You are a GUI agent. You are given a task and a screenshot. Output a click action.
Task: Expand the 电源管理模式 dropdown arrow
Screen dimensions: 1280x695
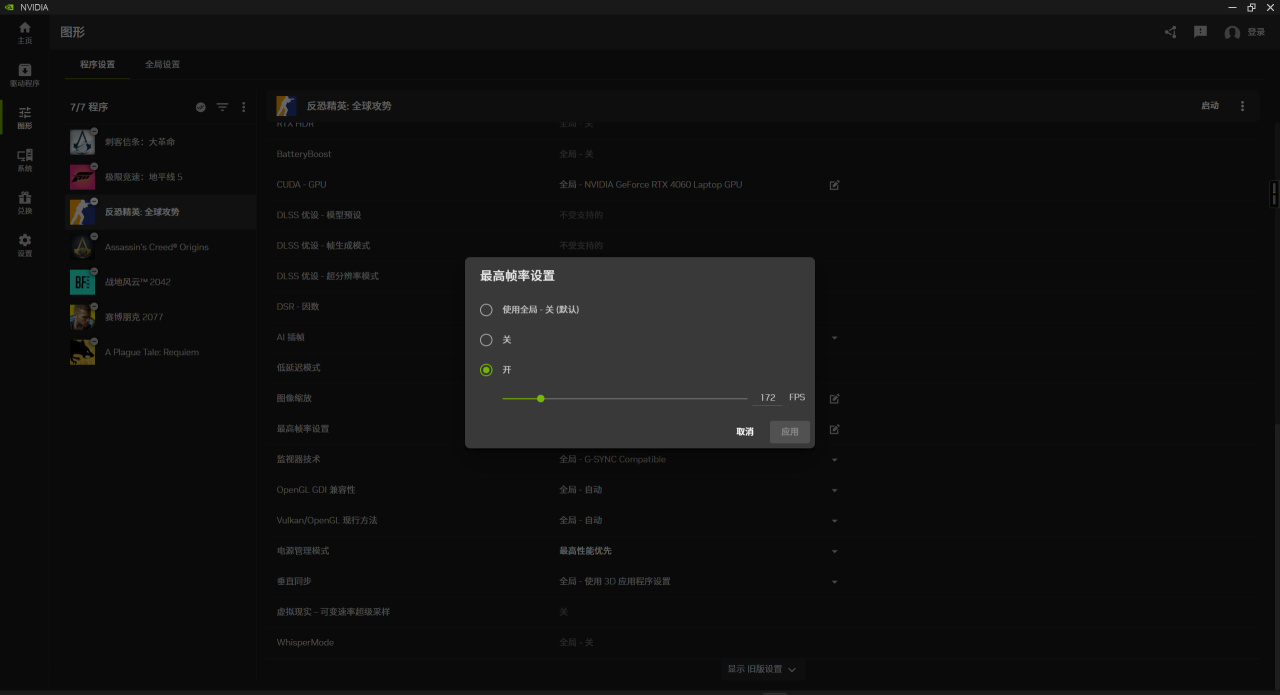click(x=835, y=551)
